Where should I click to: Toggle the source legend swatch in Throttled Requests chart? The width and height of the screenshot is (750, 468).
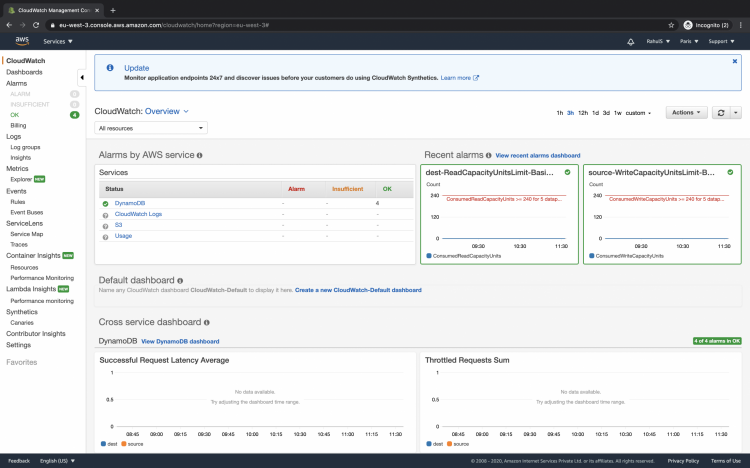coord(449,444)
